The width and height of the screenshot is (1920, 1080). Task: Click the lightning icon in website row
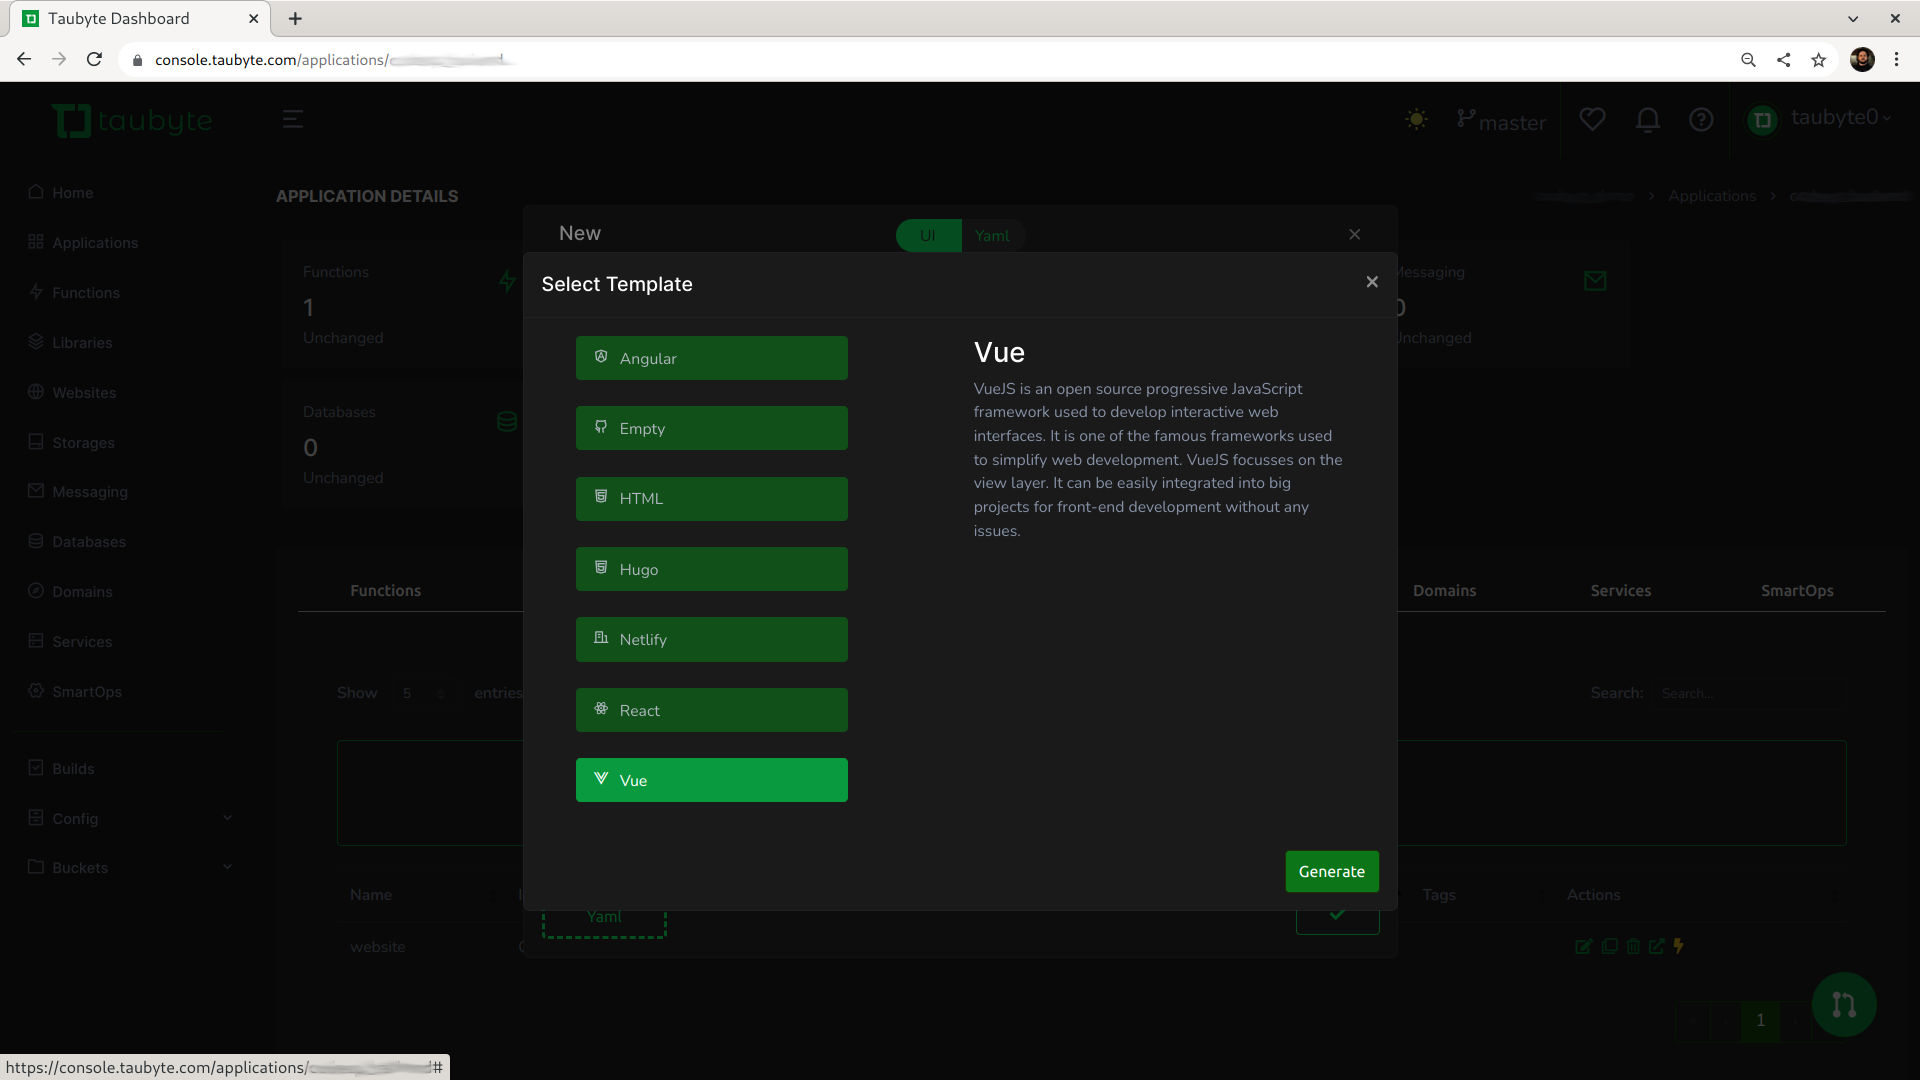1678,946
